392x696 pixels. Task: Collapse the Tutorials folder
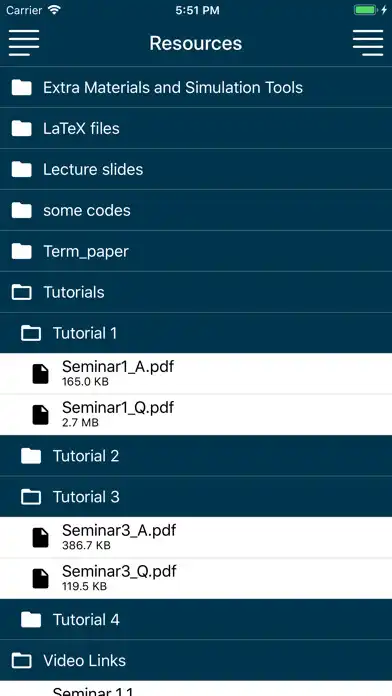pos(196,292)
